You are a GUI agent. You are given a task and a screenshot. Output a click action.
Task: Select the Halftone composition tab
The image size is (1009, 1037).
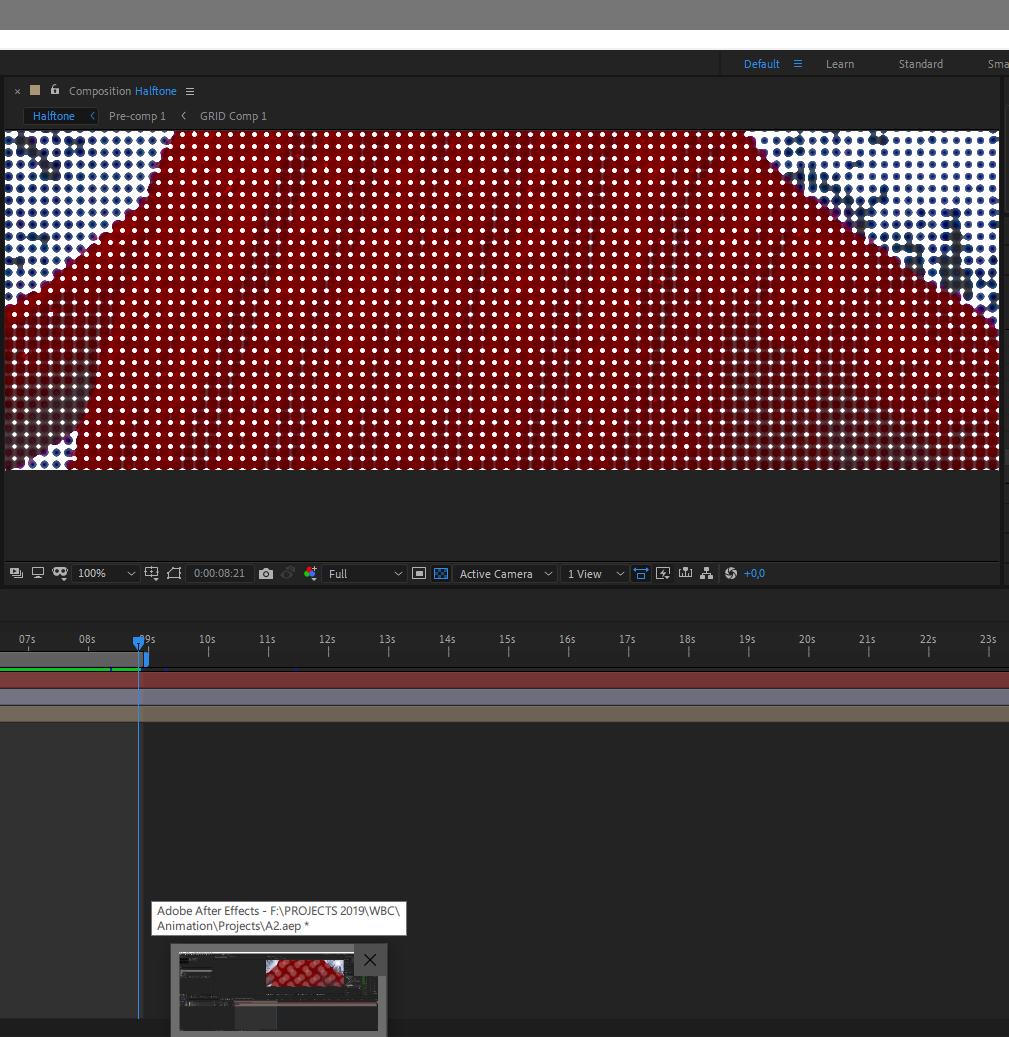[x=55, y=115]
